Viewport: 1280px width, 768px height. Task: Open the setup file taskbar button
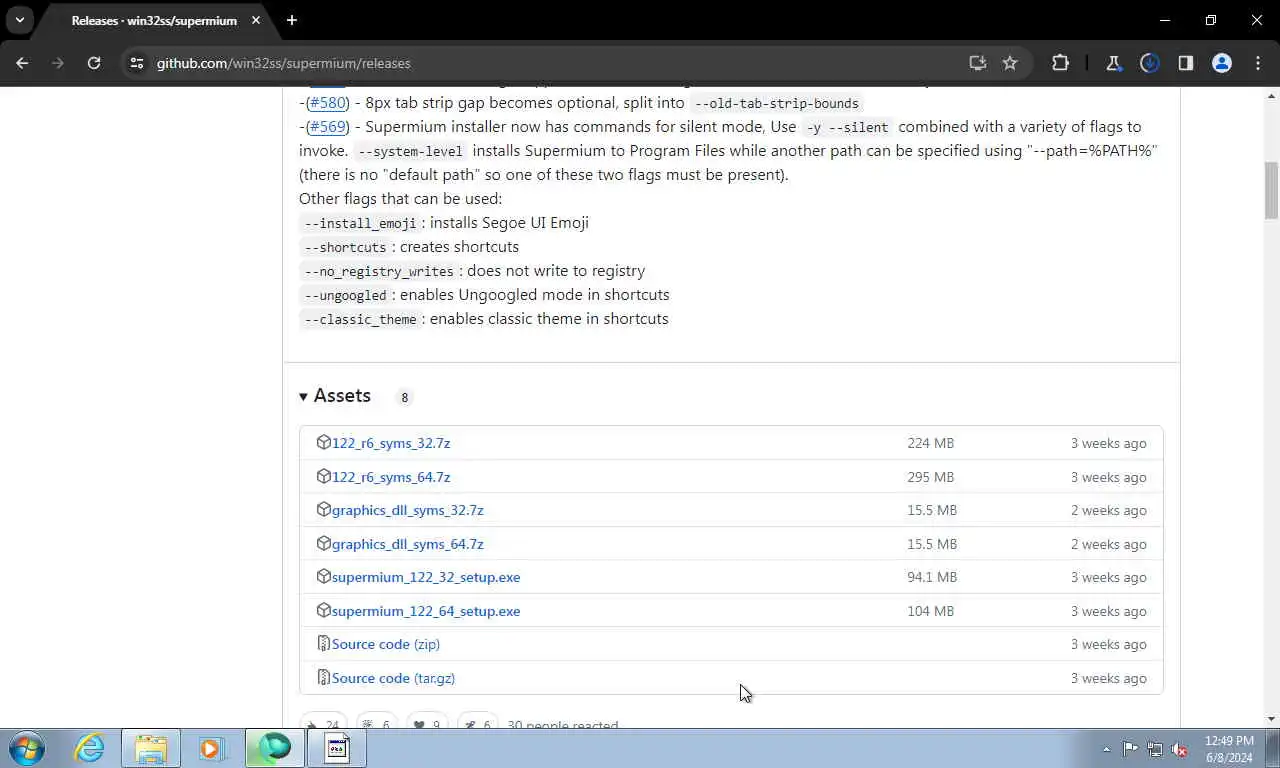click(x=337, y=748)
